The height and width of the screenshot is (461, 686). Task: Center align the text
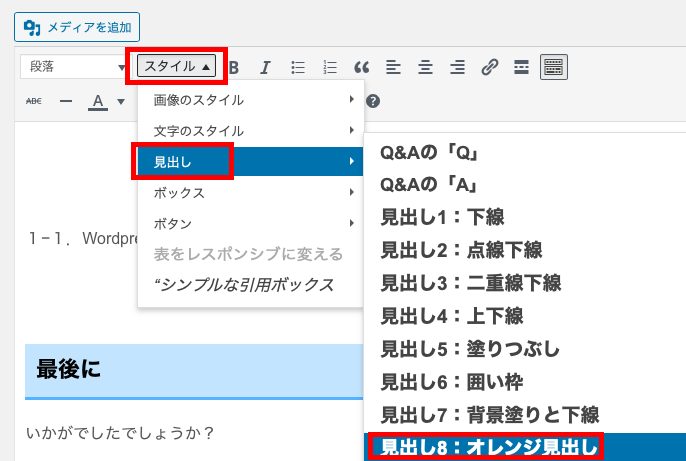[x=425, y=68]
